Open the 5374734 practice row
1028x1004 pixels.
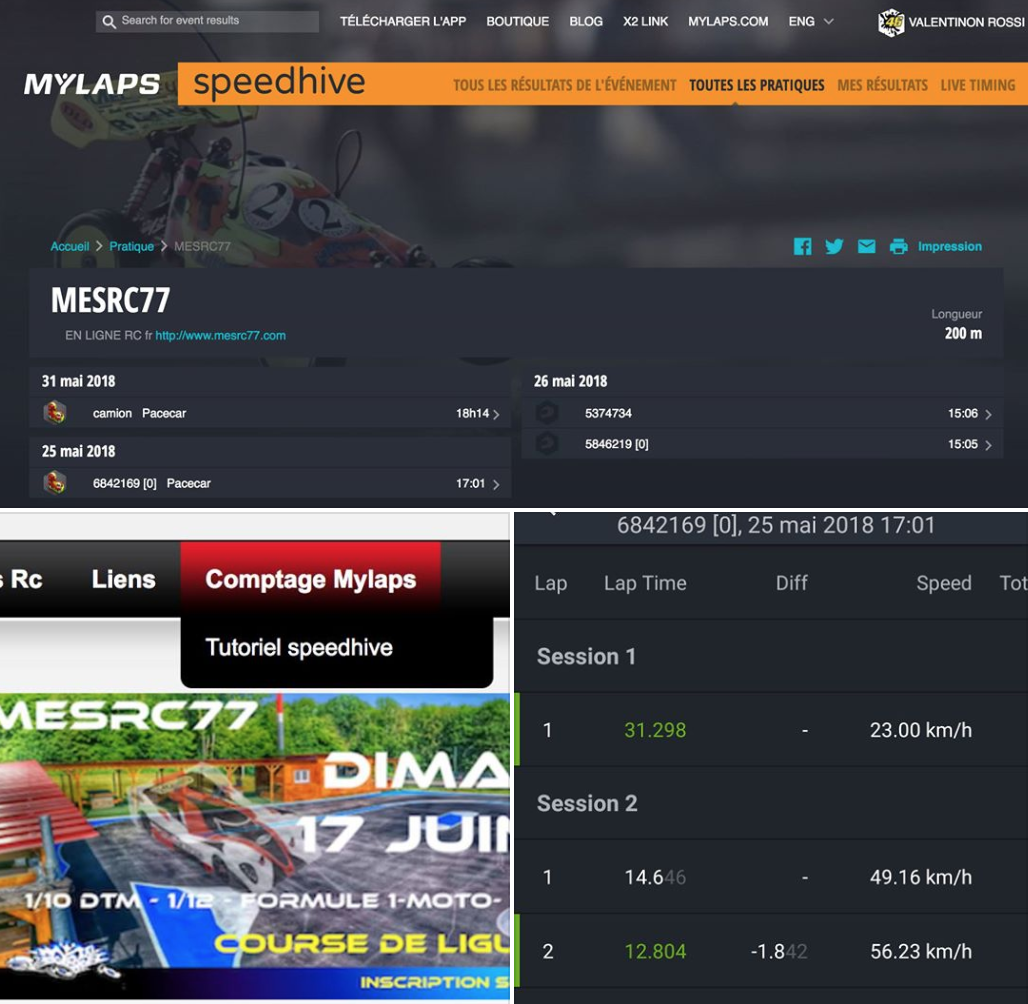tap(762, 413)
